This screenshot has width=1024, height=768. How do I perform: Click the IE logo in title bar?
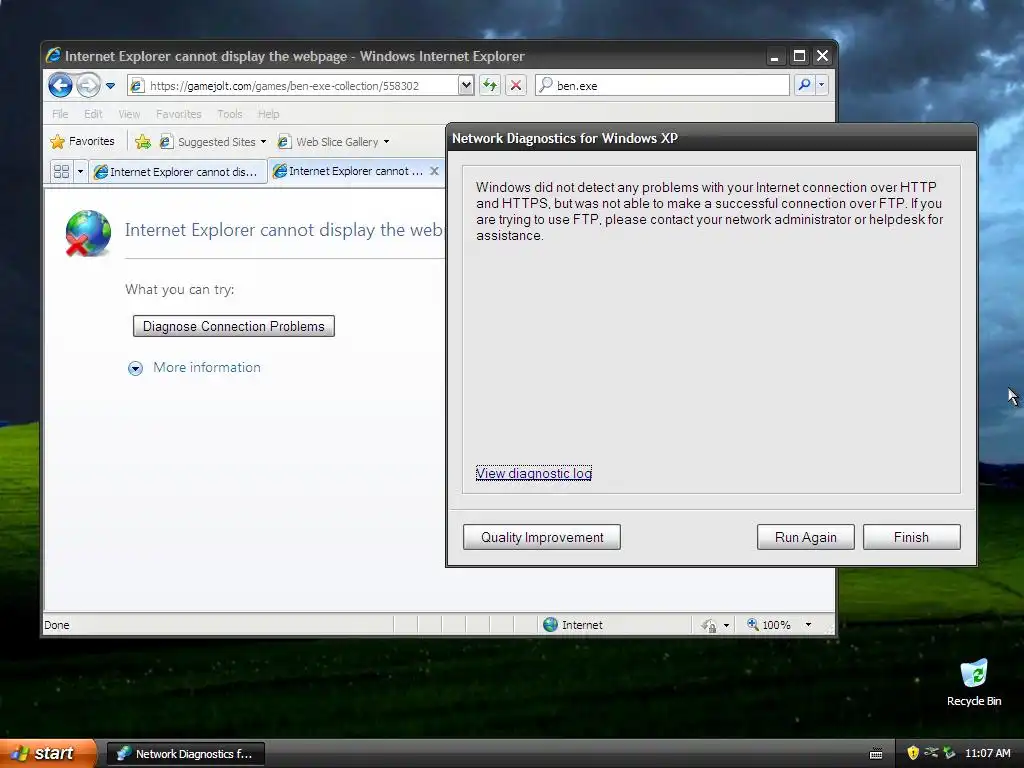[54, 56]
